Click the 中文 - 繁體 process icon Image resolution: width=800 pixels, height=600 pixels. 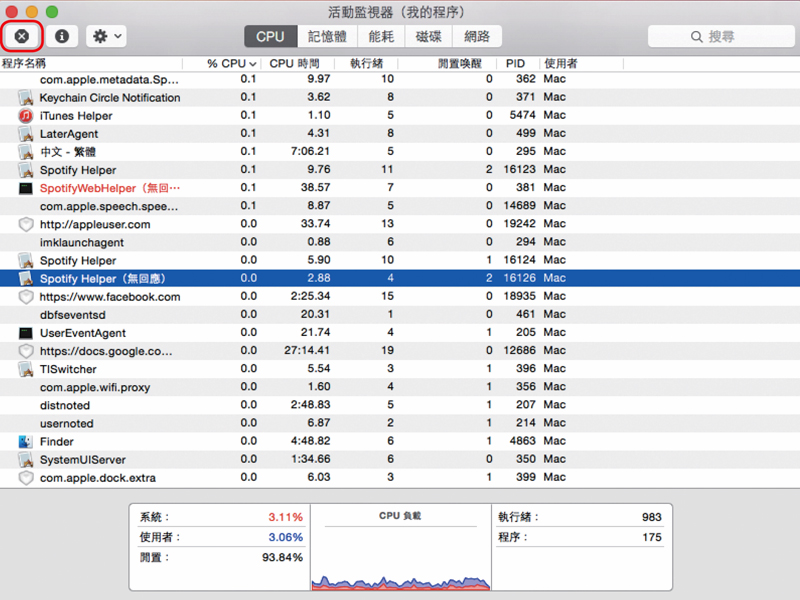pyautogui.click(x=26, y=152)
